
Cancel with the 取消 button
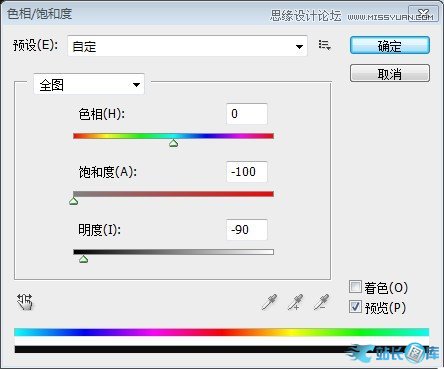click(x=390, y=73)
